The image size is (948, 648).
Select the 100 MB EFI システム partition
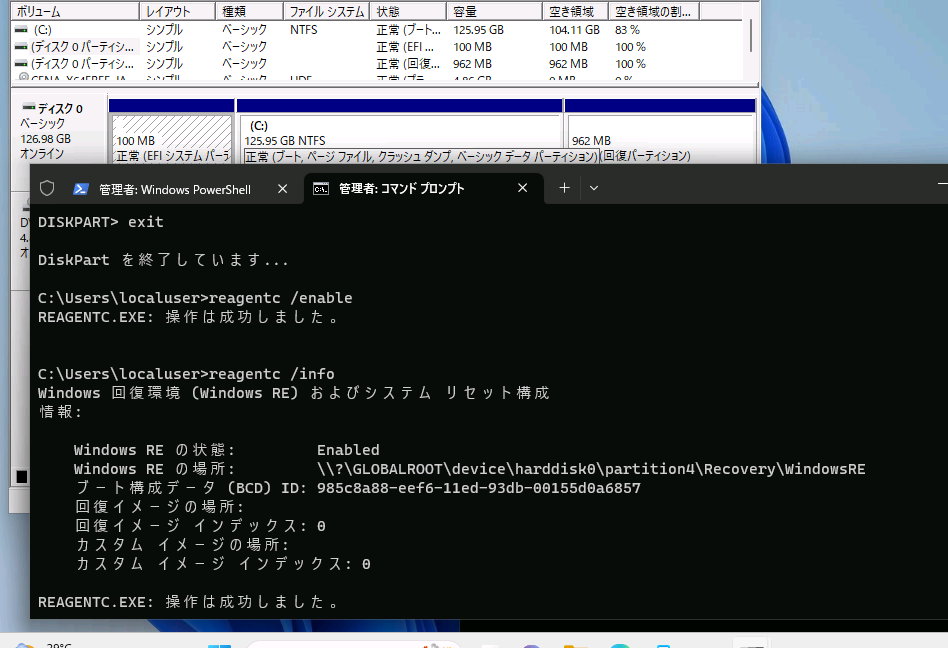point(170,130)
